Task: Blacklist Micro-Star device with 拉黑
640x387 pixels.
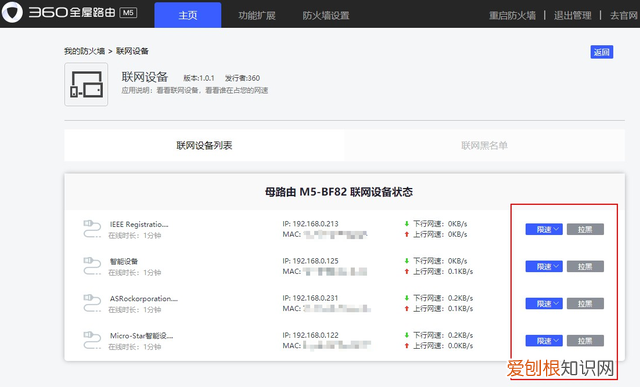Action: [x=585, y=341]
